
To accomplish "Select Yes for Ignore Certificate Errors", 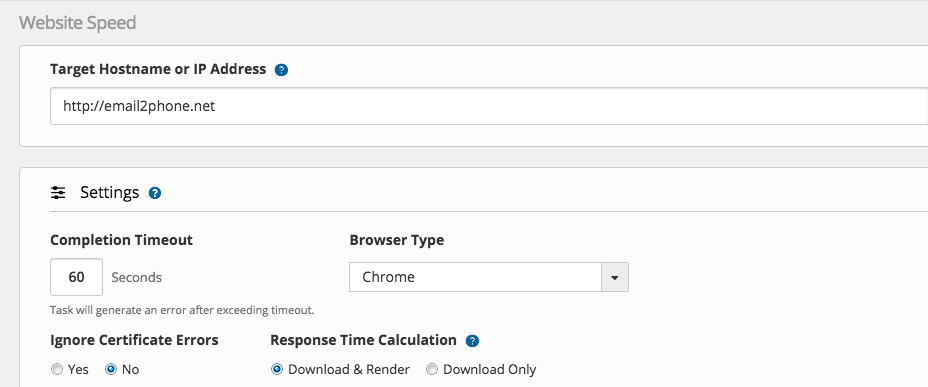I will click(x=57, y=369).
